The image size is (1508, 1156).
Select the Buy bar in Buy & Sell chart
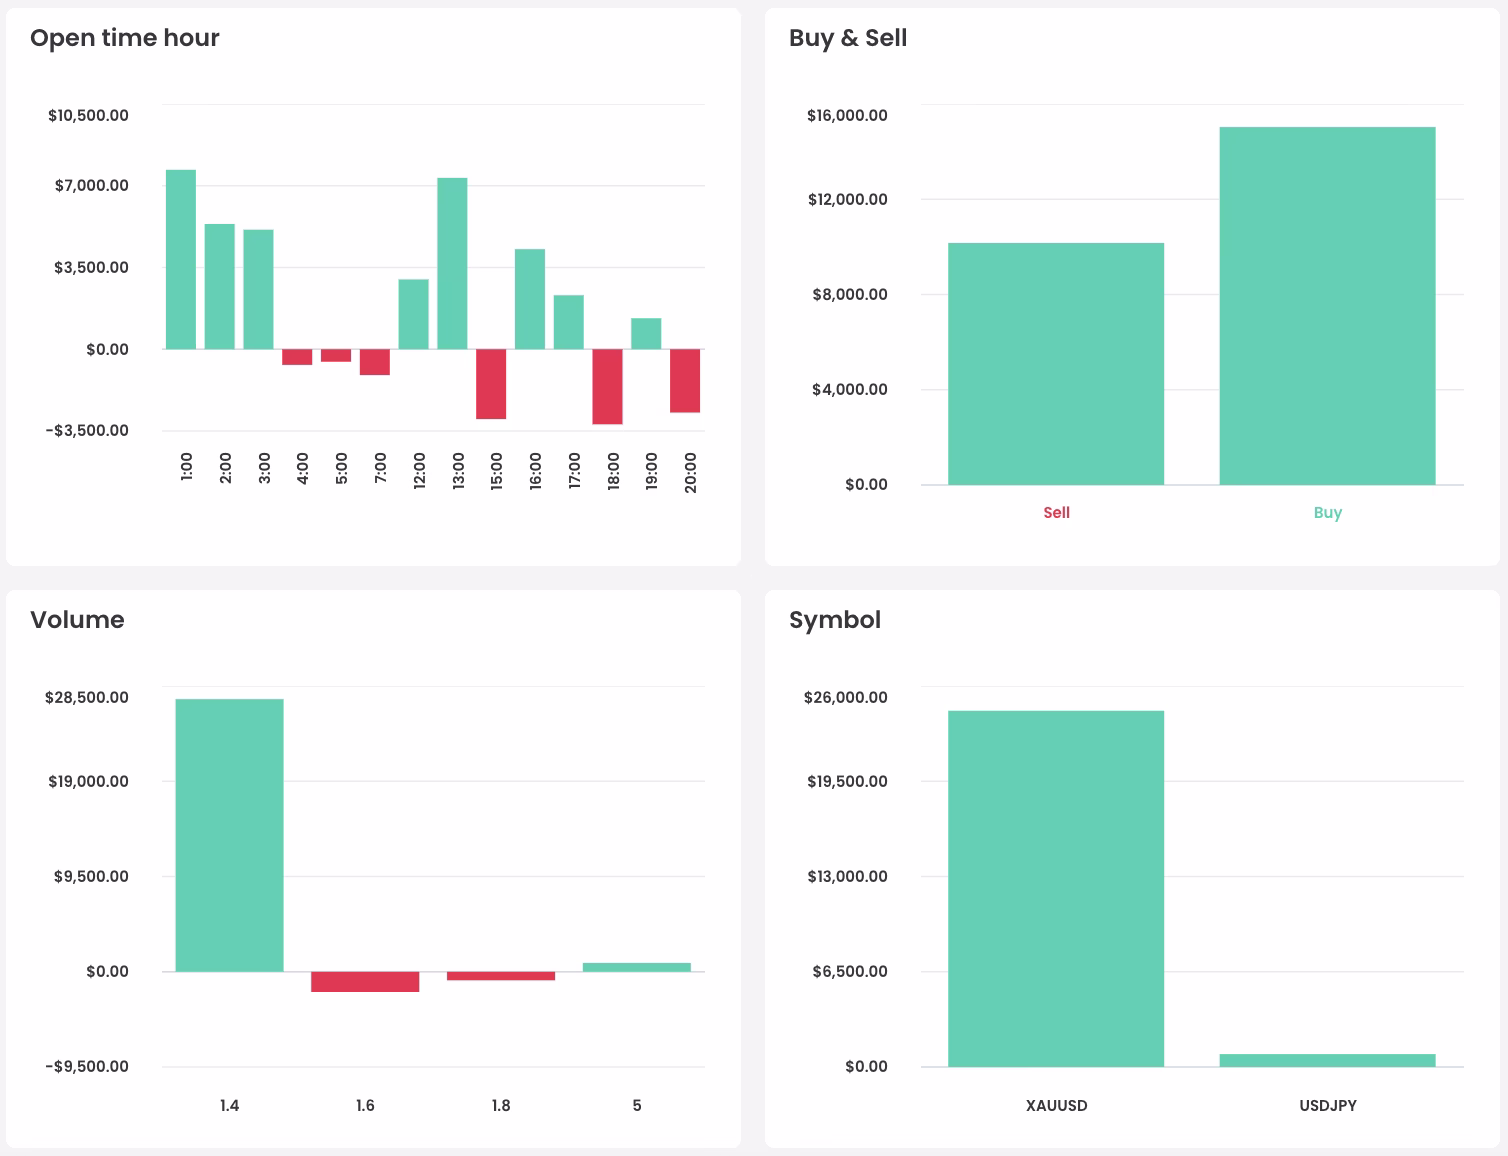(x=1328, y=306)
